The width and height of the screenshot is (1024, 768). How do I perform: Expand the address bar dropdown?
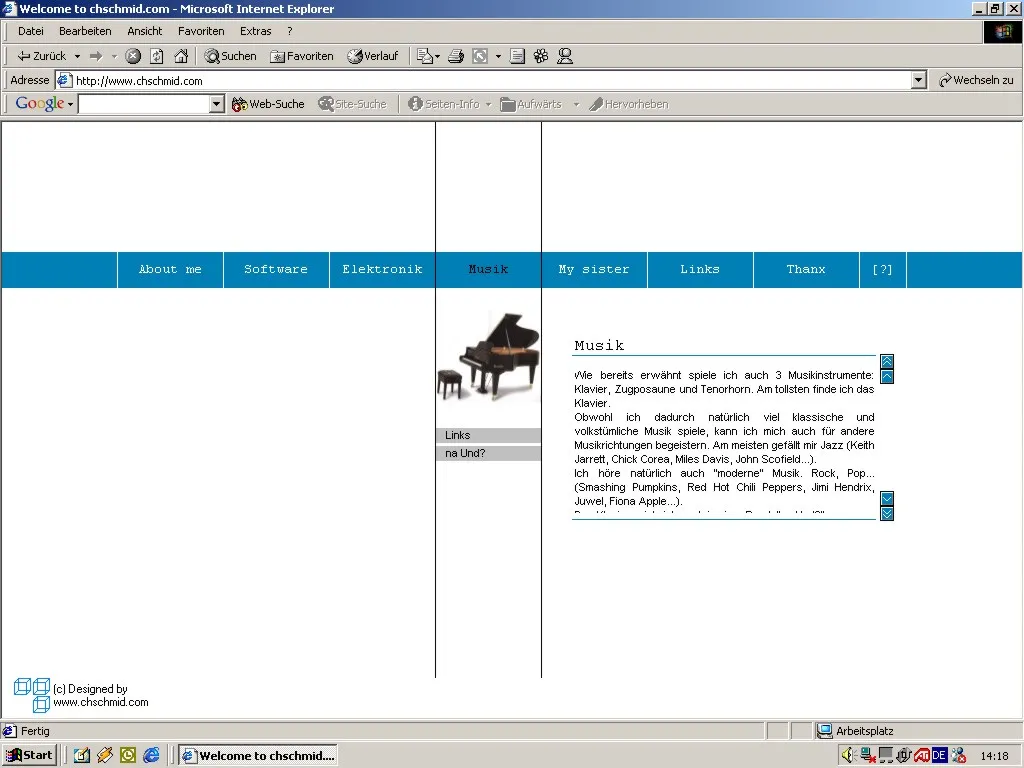(x=919, y=80)
